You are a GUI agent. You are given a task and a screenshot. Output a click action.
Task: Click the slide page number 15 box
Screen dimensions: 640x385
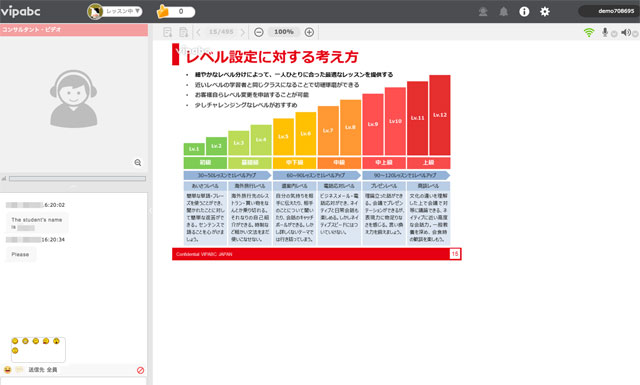coord(455,254)
